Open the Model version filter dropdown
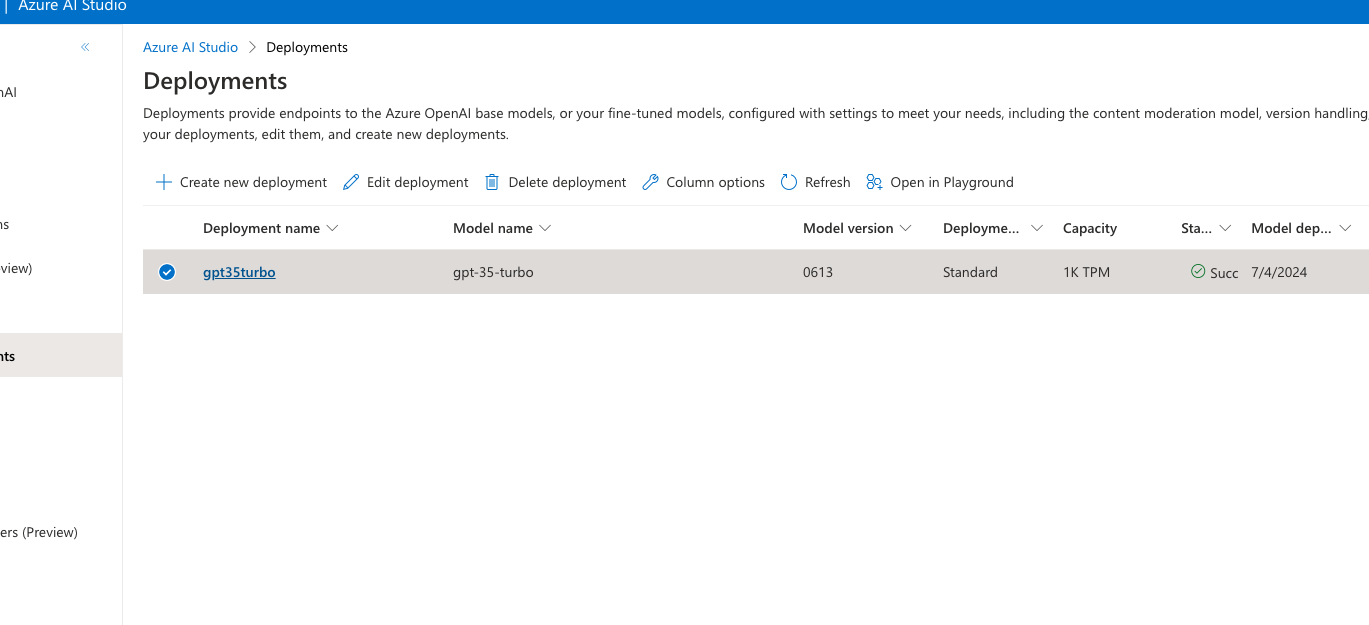 [907, 228]
